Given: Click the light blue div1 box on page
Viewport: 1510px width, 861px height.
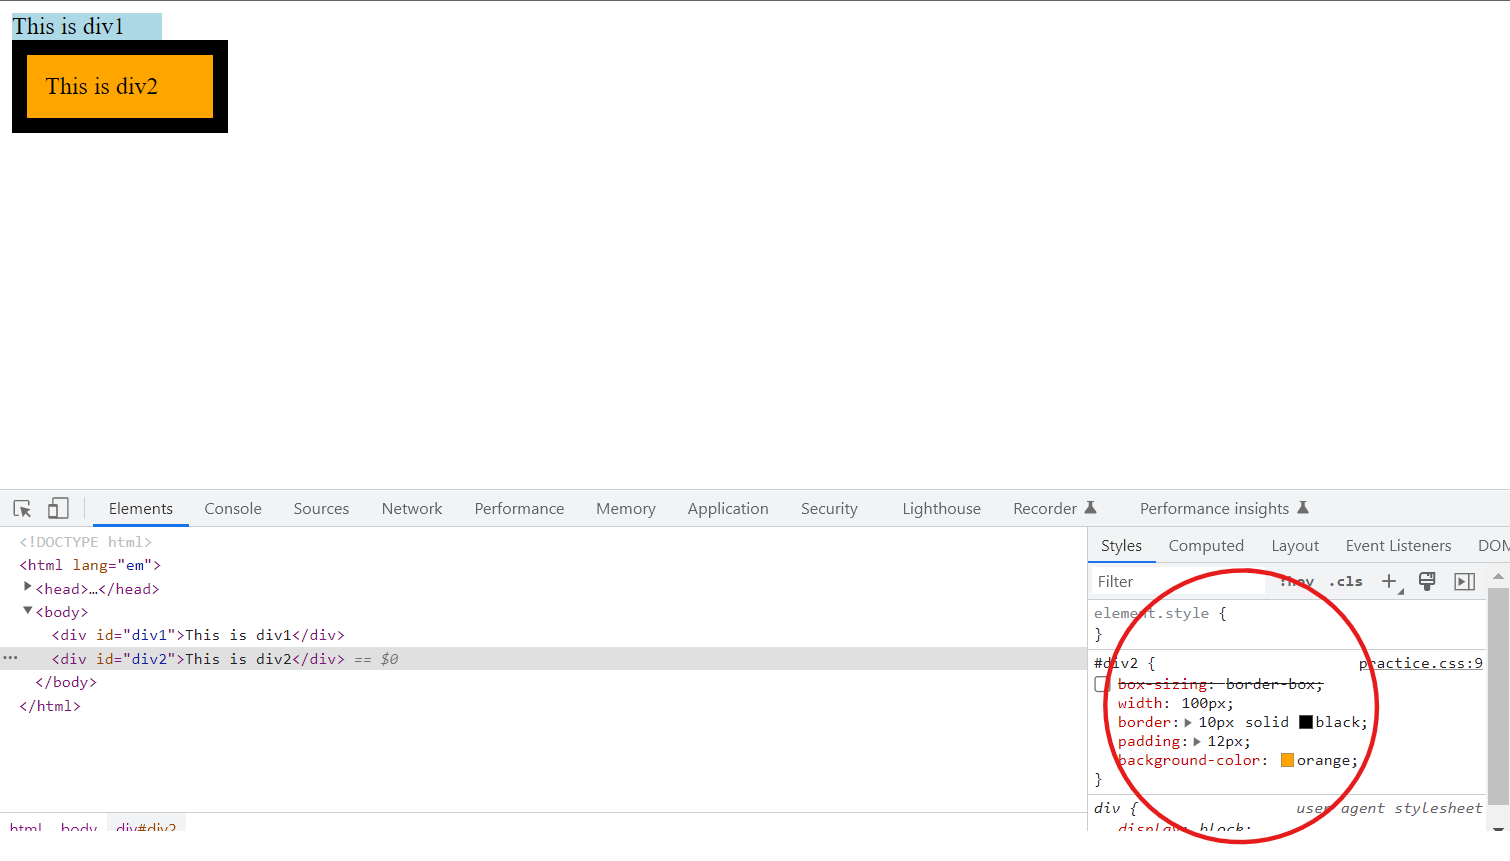Looking at the screenshot, I should click(x=87, y=27).
